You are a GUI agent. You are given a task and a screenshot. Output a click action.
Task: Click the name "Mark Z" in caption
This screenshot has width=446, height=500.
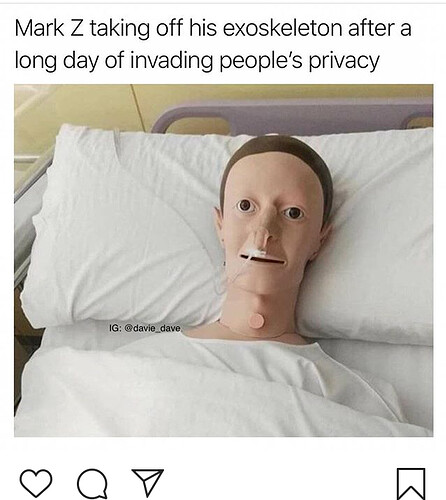[49, 28]
